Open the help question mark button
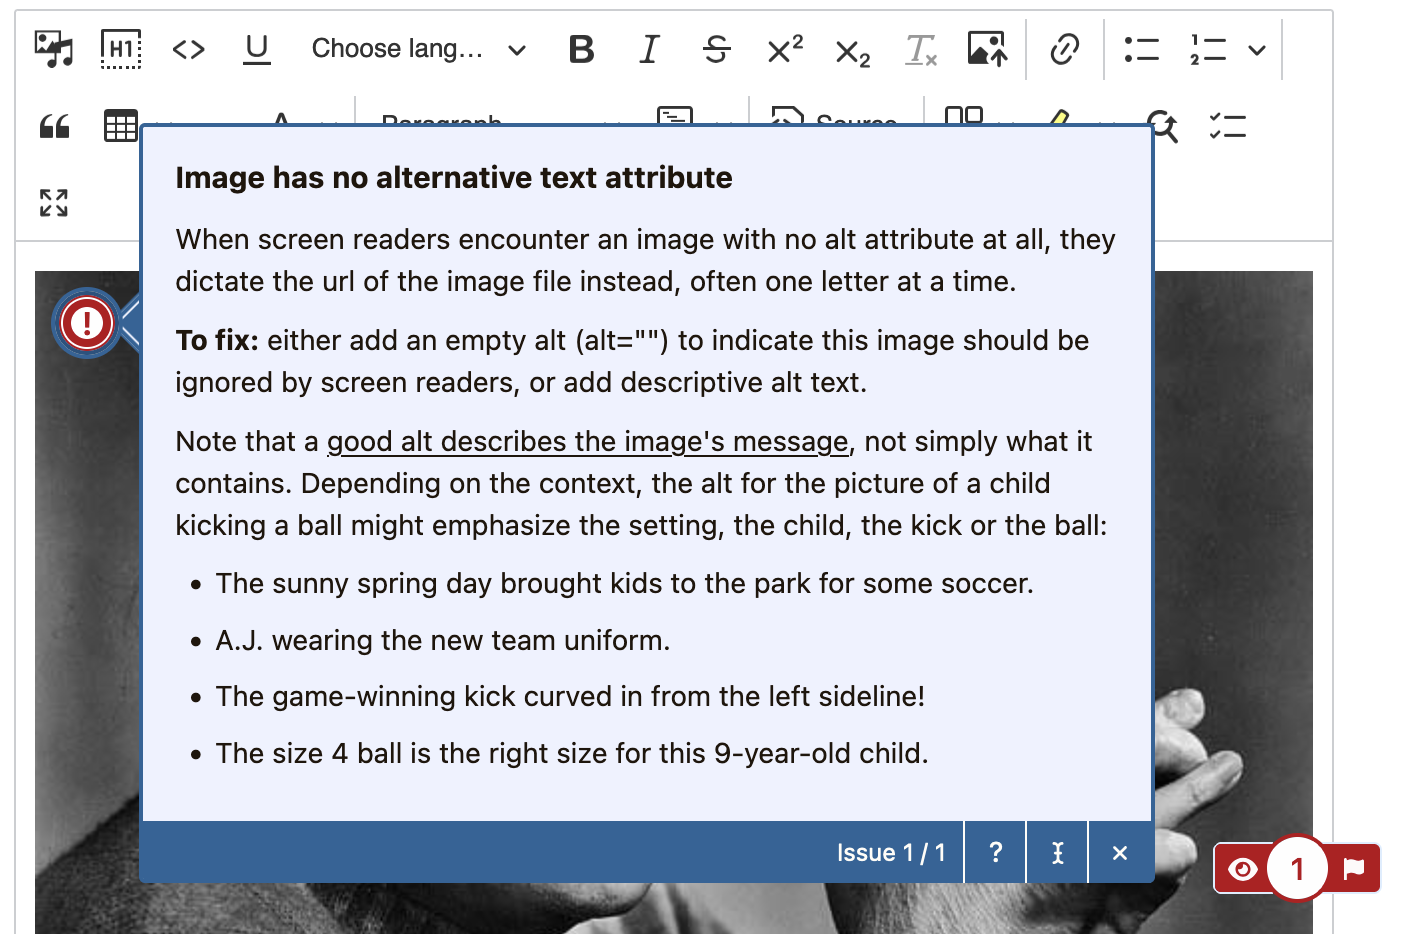1404x934 pixels. pyautogui.click(x=995, y=852)
